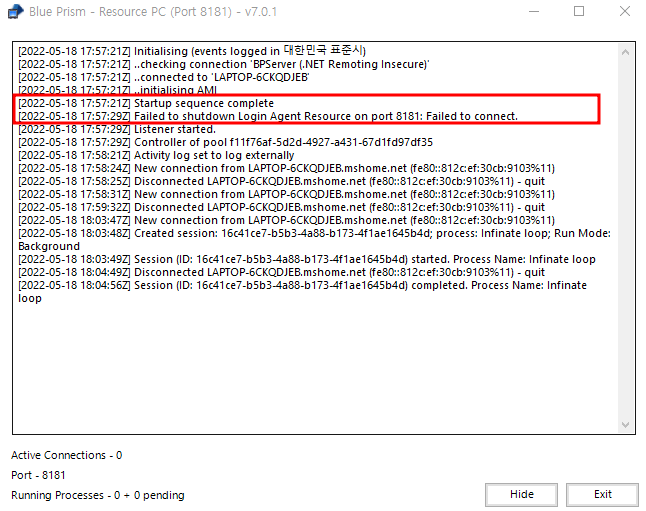Click the 18:04:56Z Session completed log line
This screenshot has height=511, width=646.
(302, 292)
